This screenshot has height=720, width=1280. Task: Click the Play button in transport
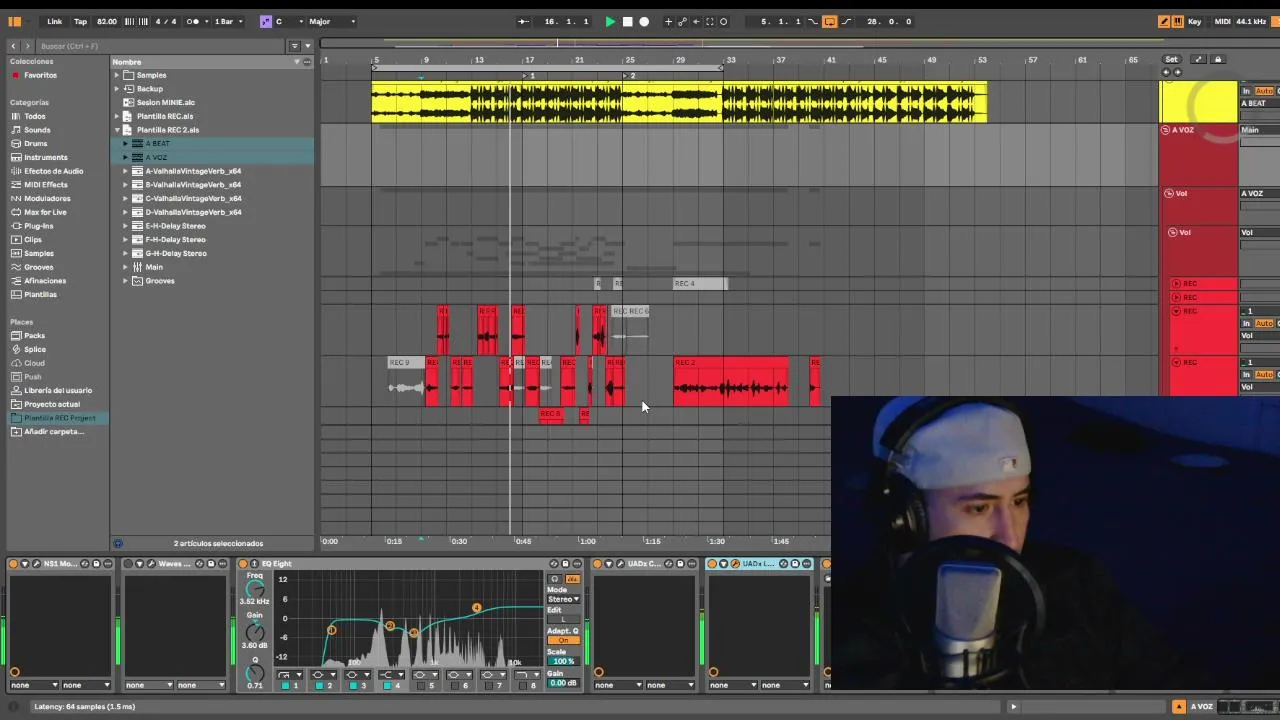(610, 21)
